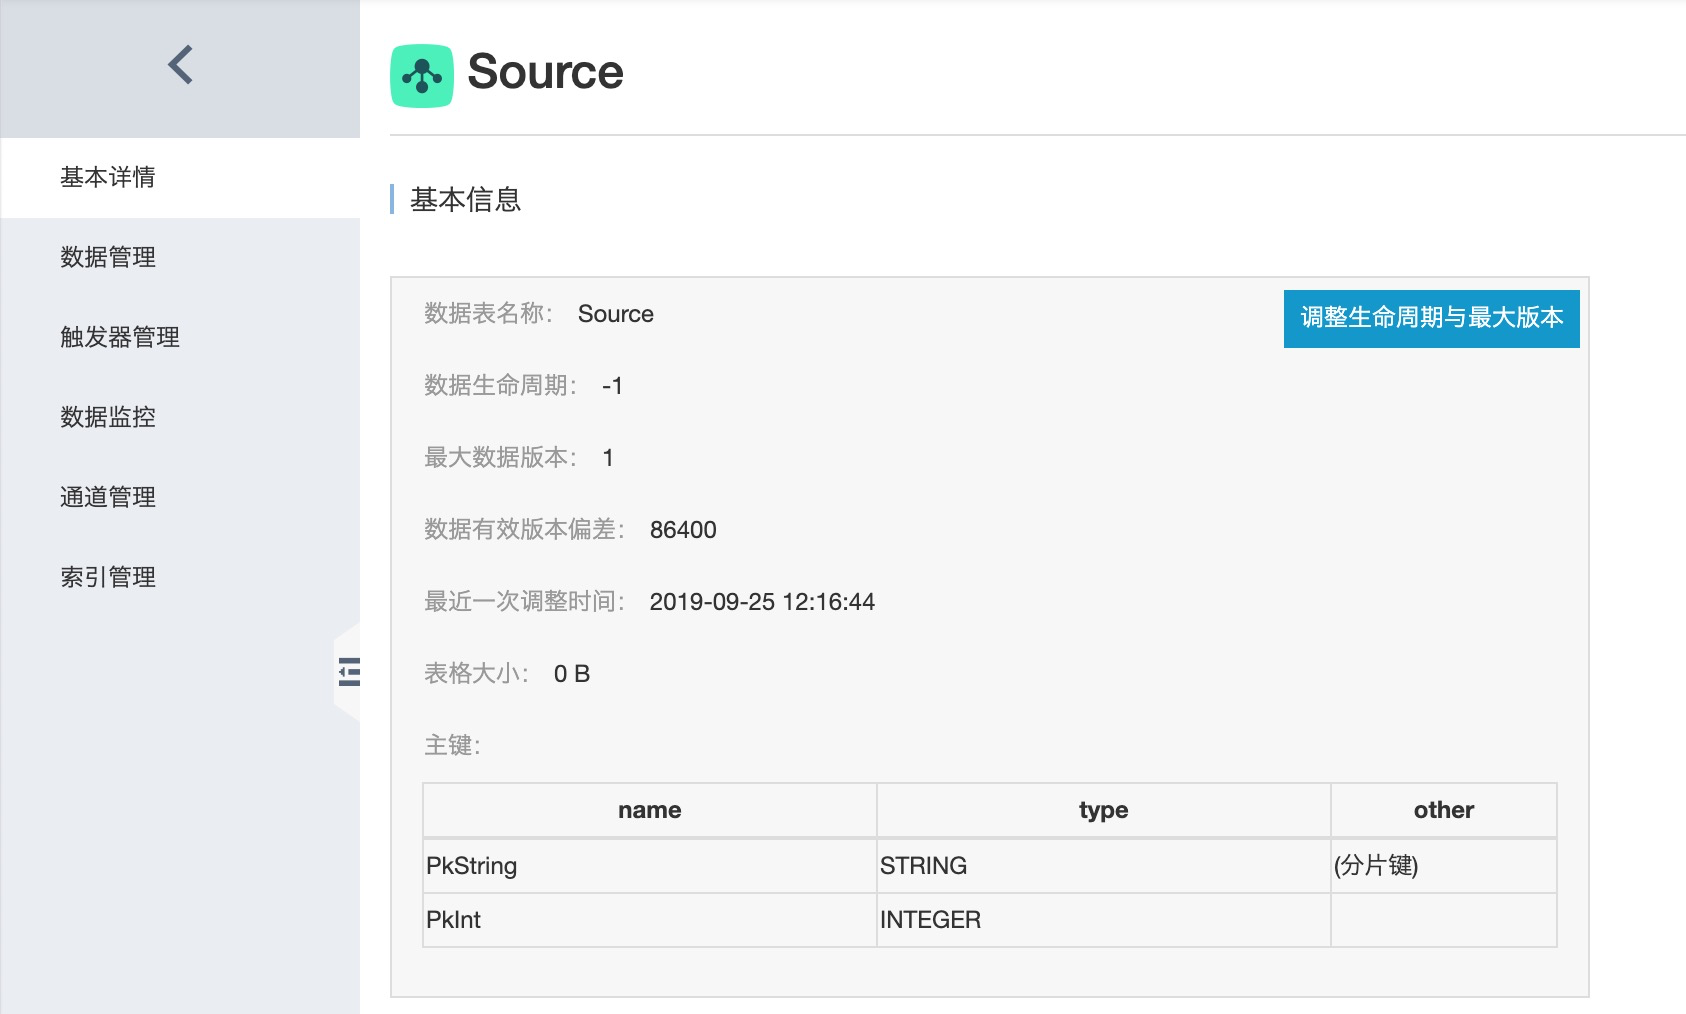Click the Source page title
The width and height of the screenshot is (1686, 1014).
(545, 72)
